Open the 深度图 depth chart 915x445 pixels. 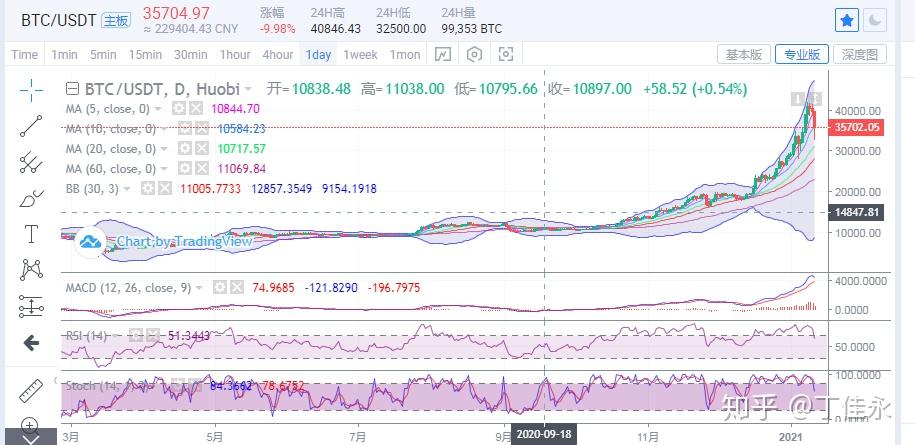(x=860, y=54)
